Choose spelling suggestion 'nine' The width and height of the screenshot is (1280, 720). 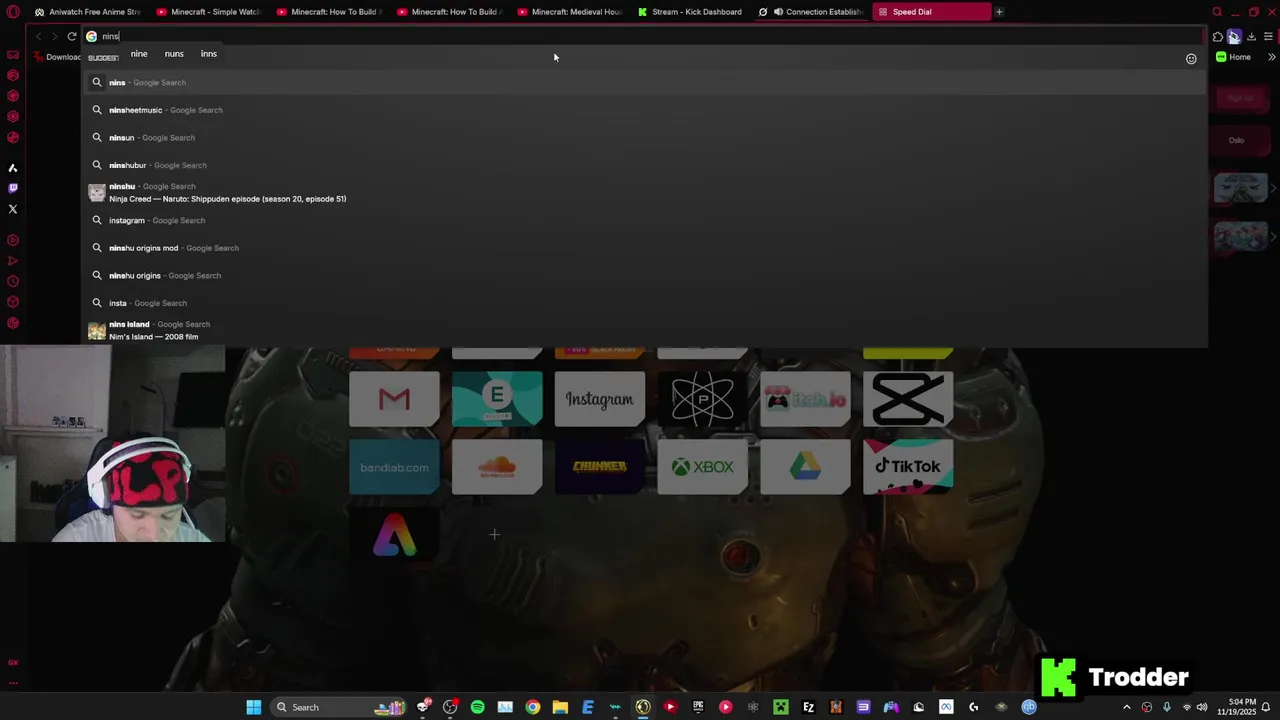(139, 54)
